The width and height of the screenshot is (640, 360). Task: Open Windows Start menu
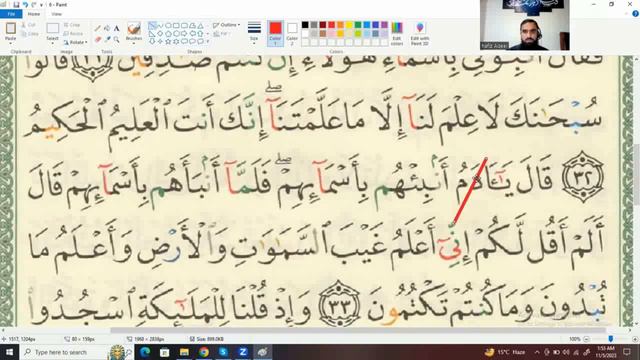tap(9, 352)
